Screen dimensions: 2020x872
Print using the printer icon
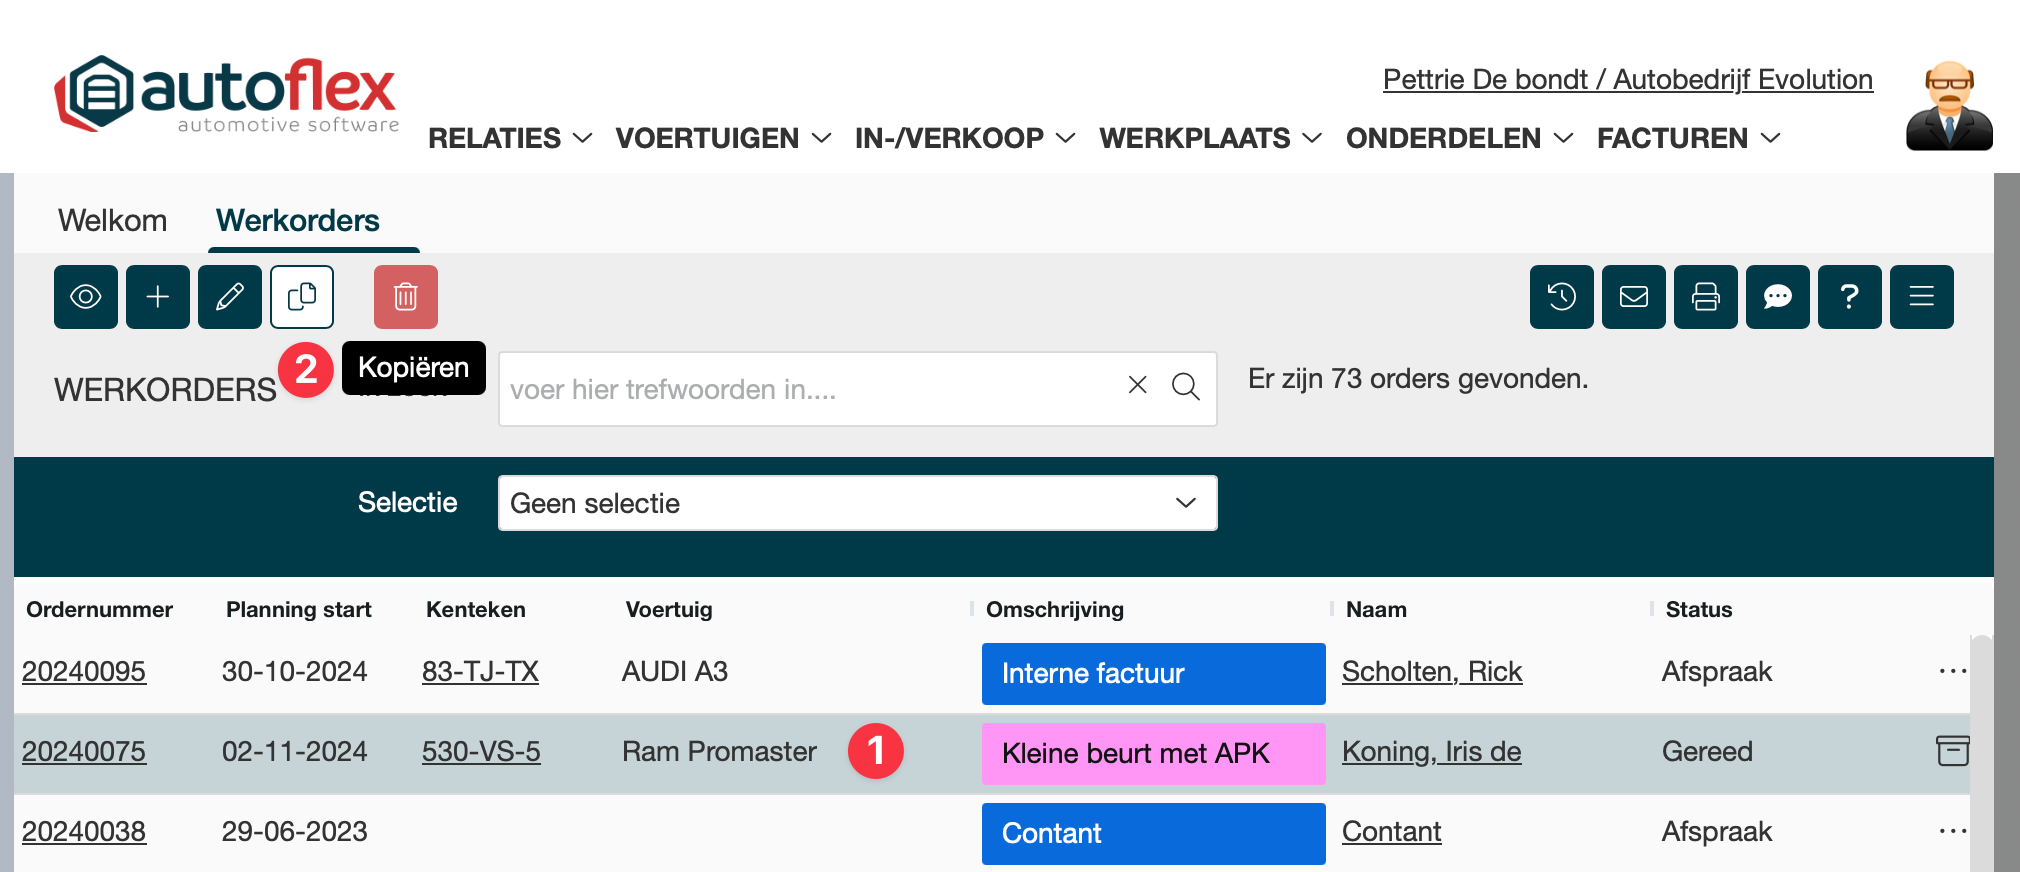1706,297
